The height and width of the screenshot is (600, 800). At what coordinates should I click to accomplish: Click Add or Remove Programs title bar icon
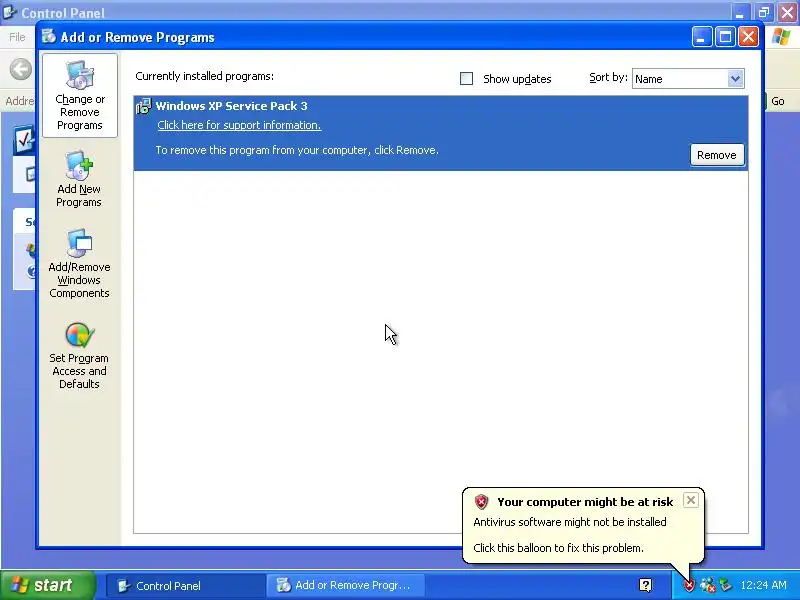point(49,37)
